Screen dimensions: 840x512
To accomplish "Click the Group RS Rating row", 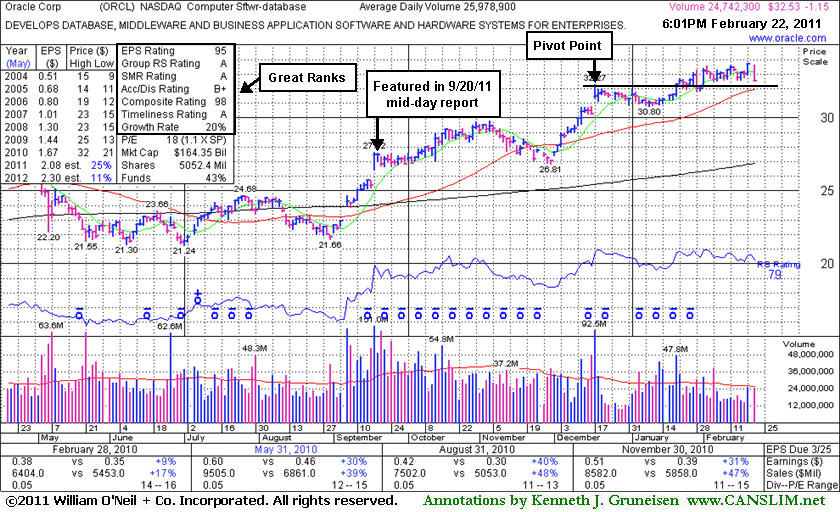I will pos(174,63).
